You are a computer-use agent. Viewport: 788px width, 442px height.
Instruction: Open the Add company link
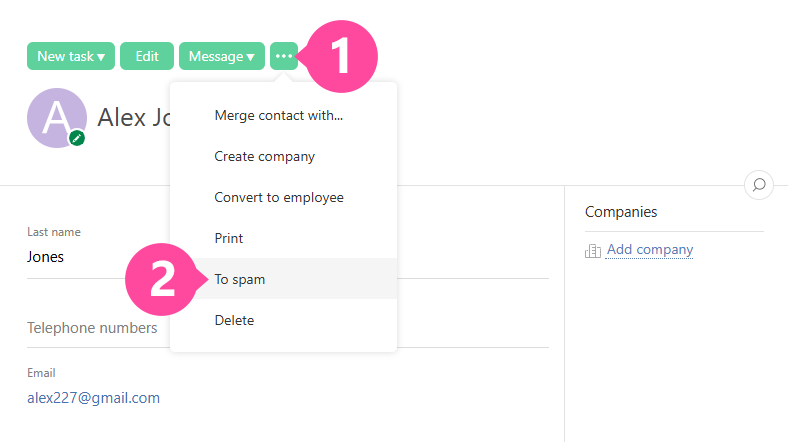tap(649, 250)
